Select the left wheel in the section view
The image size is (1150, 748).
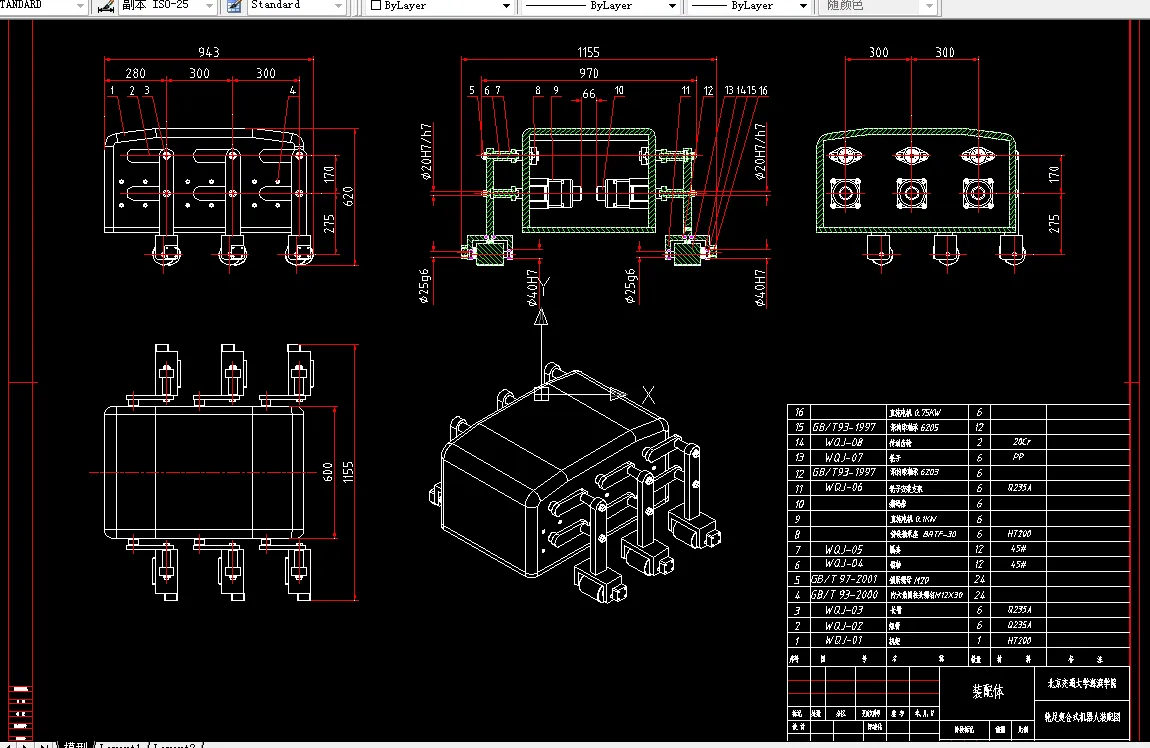pyautogui.click(x=488, y=252)
